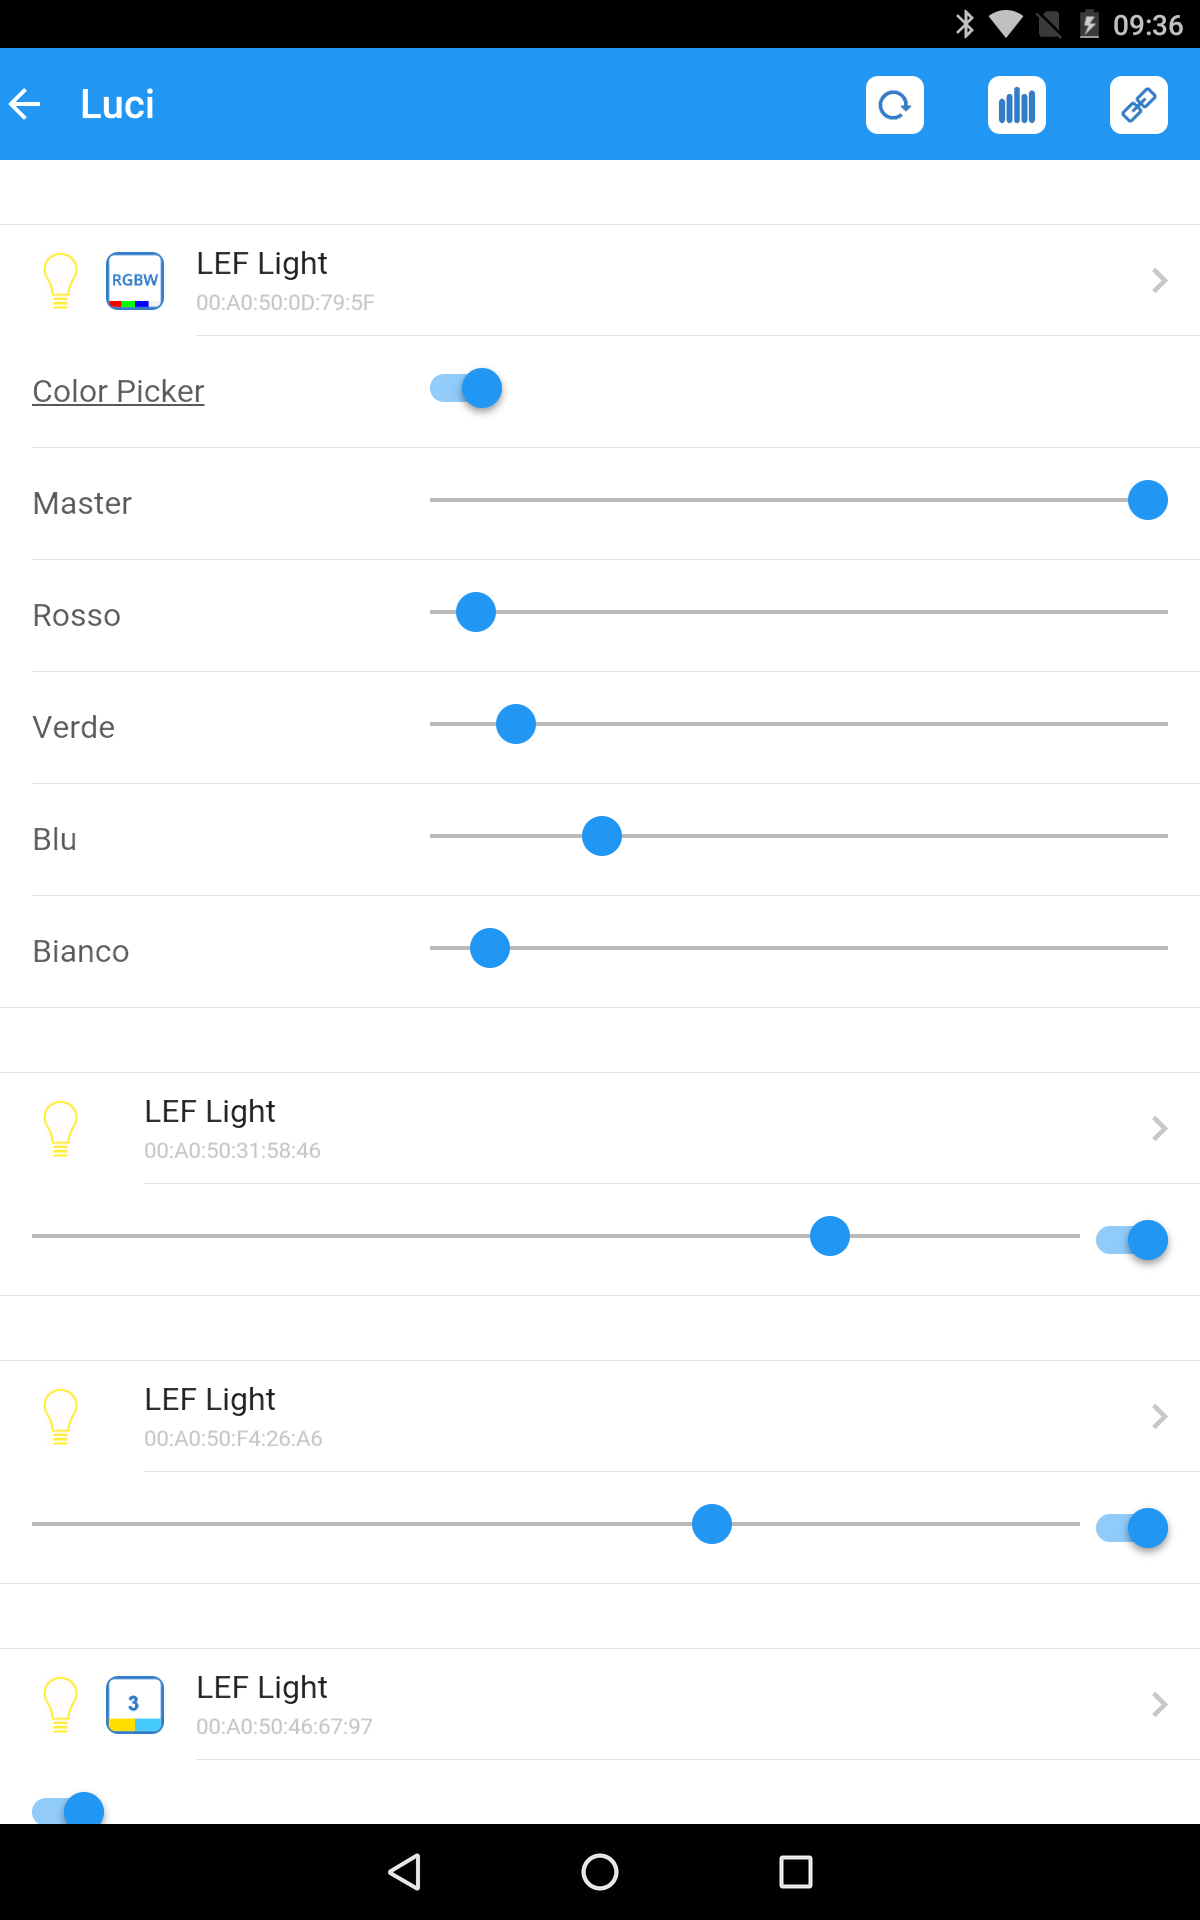This screenshot has height=1920, width=1200.
Task: Expand details for light 00:A0:50:0D:79:5F
Action: click(1159, 280)
